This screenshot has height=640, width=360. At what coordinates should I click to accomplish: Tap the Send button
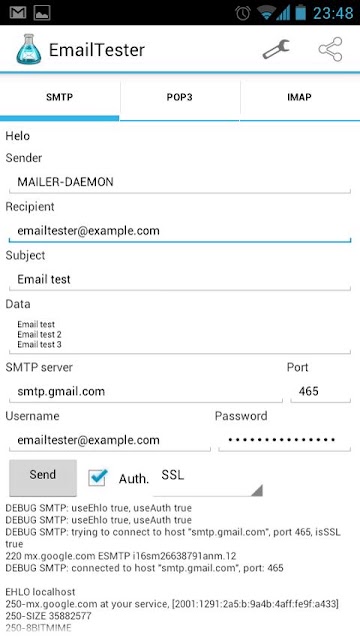click(43, 478)
